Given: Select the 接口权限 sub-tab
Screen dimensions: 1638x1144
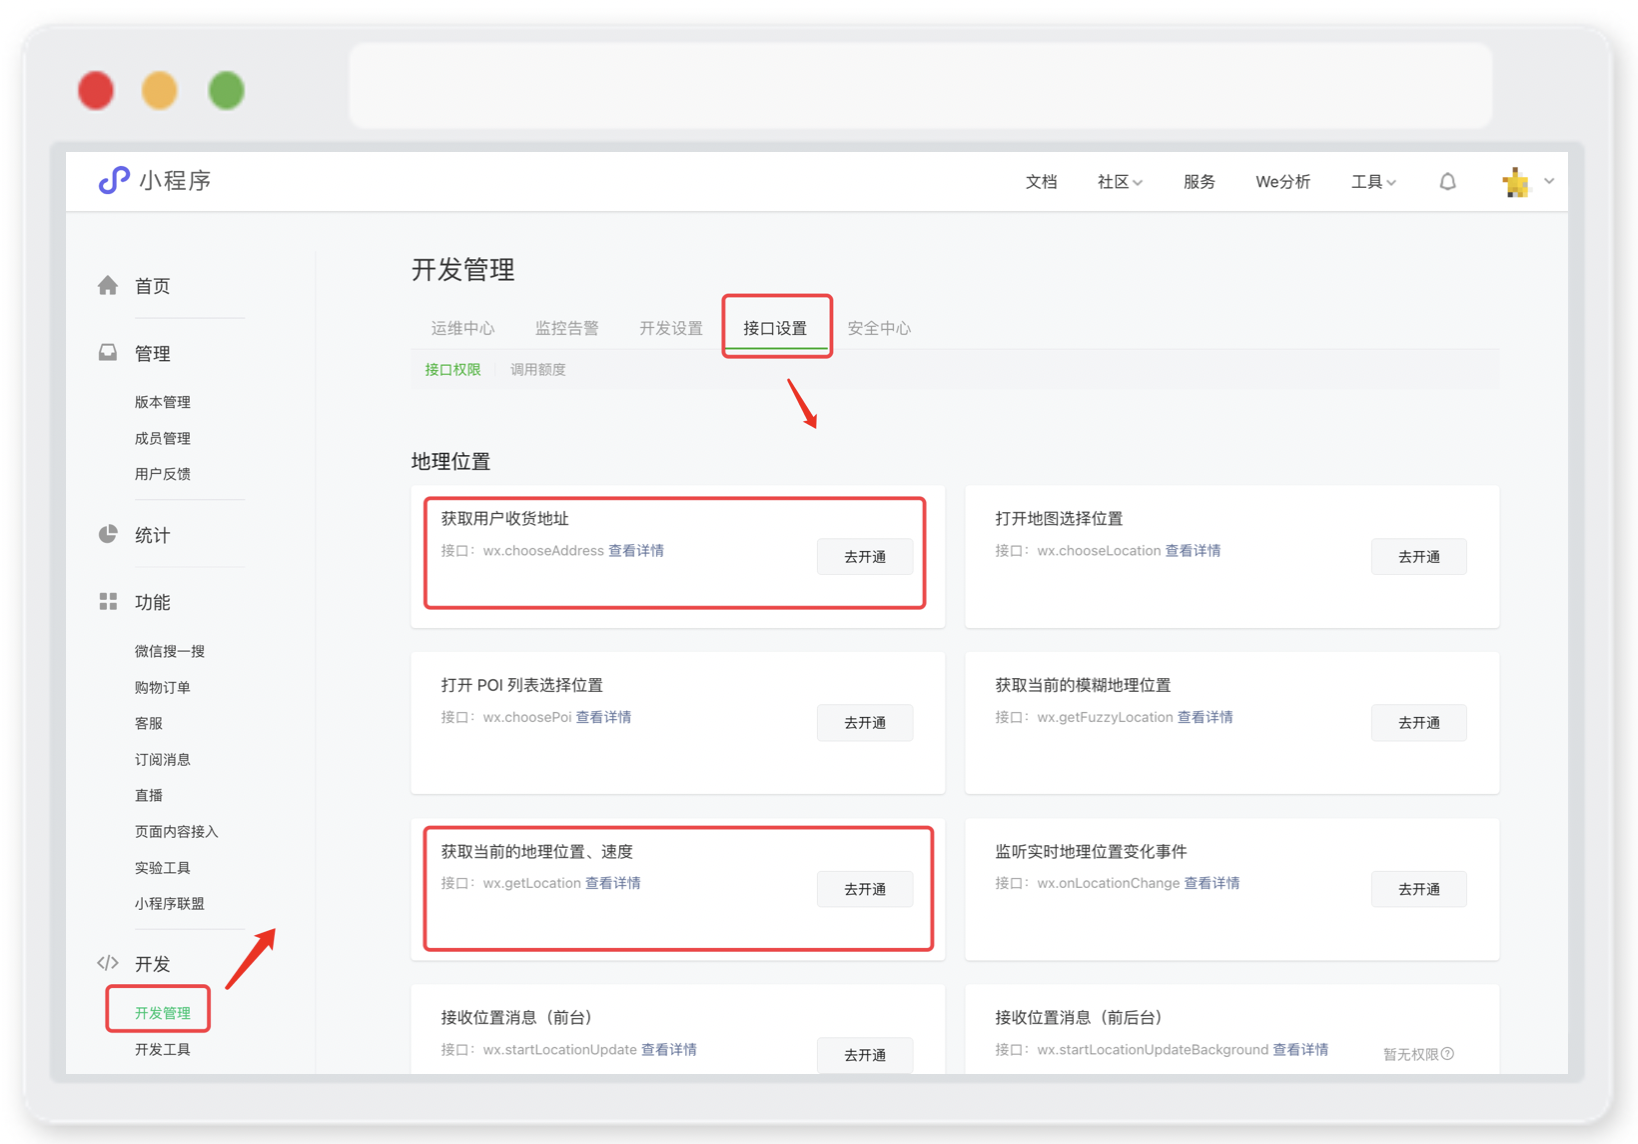Looking at the screenshot, I should (x=453, y=369).
